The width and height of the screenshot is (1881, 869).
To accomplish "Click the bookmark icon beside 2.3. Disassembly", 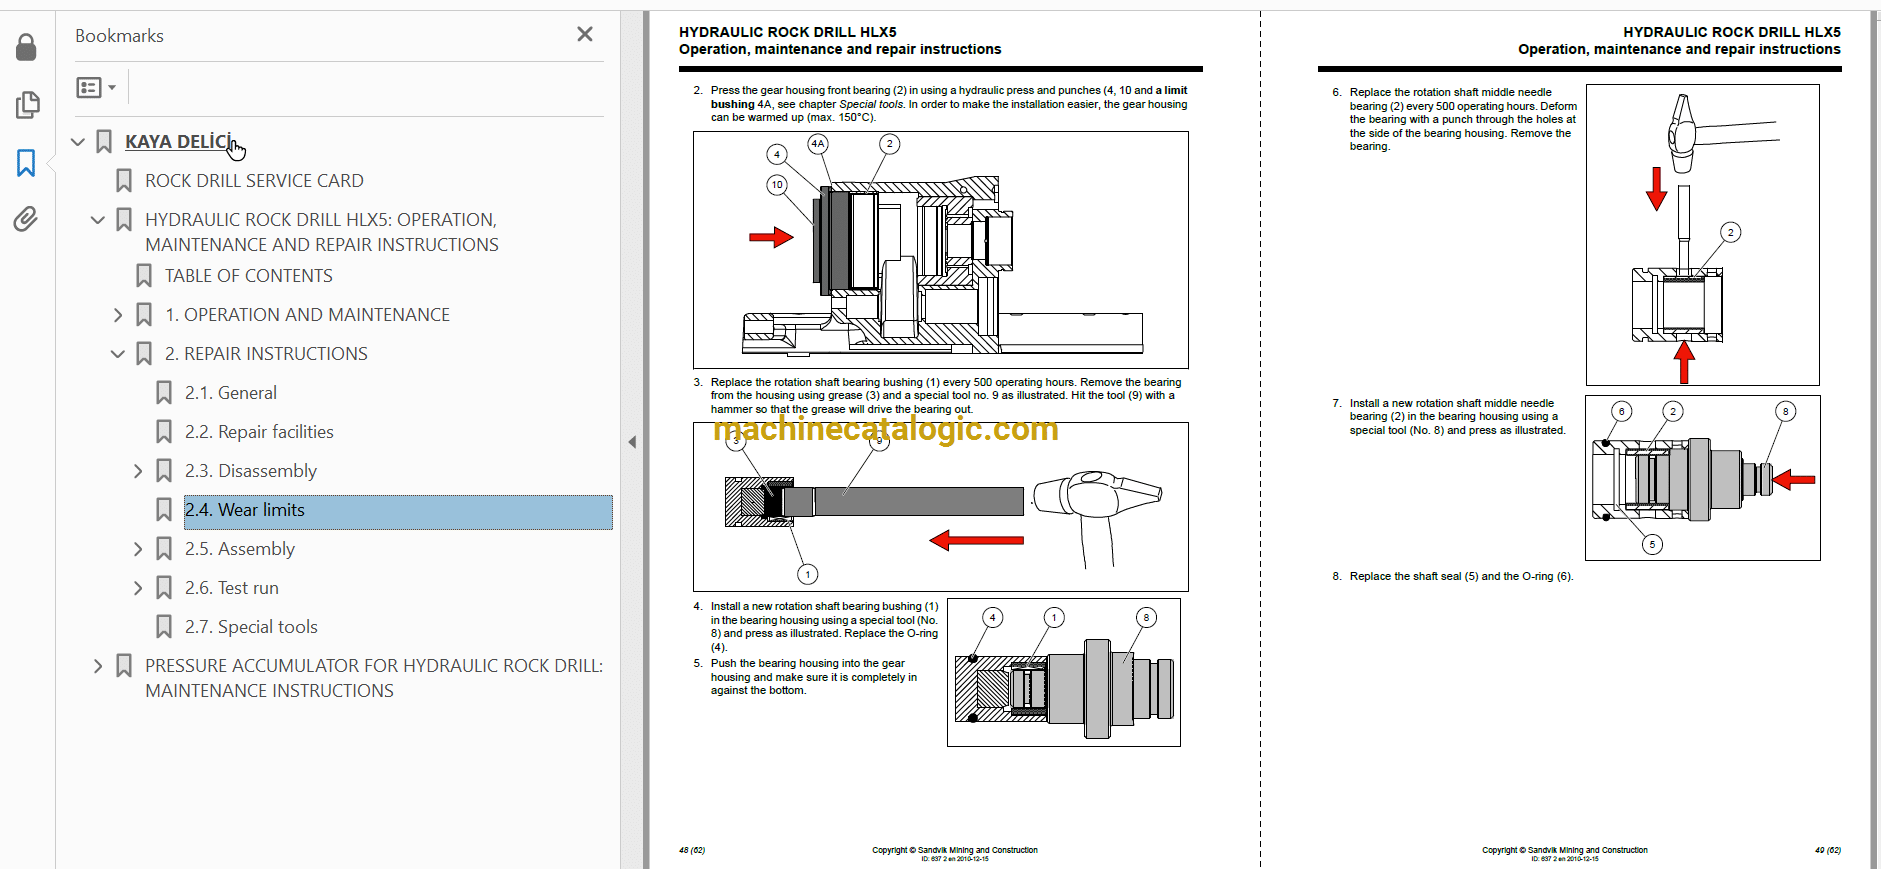I will coord(164,471).
